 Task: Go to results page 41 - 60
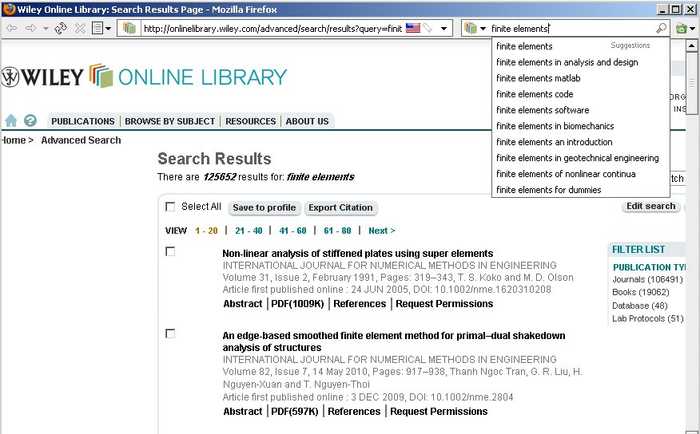click(293, 231)
